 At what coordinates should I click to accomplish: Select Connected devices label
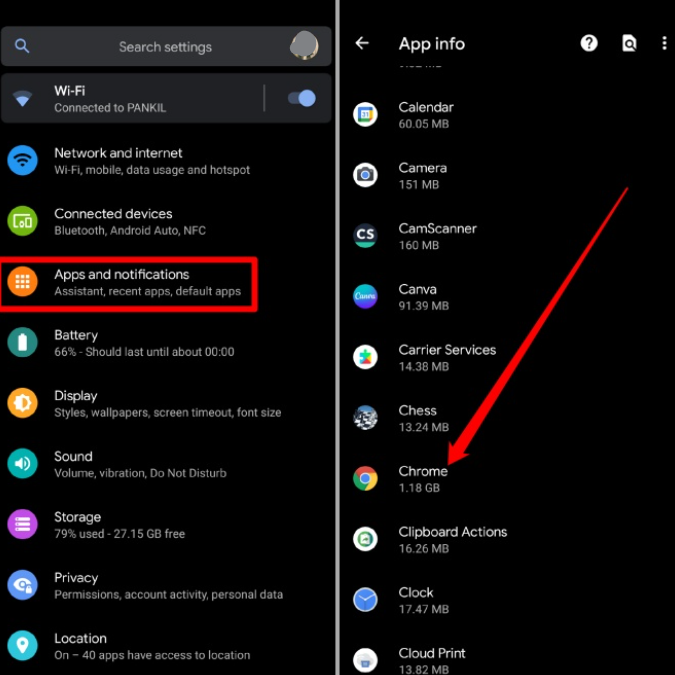pos(113,214)
